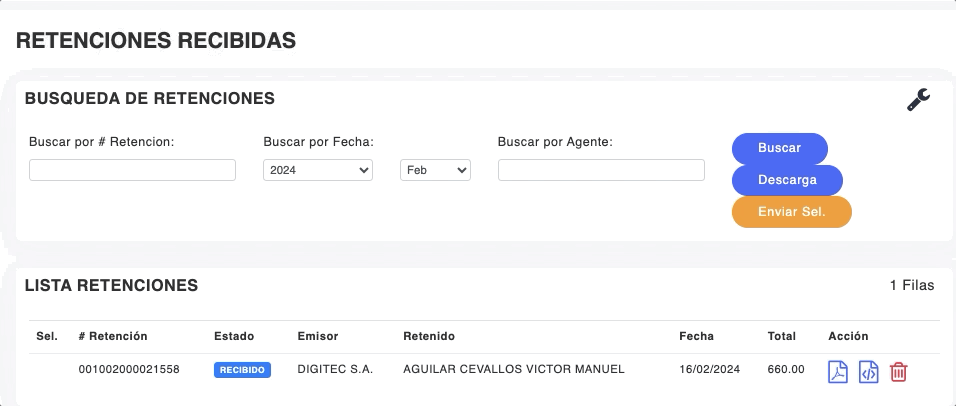Screen dimensions: 956x406
Task: Select the Emisor column header
Action: [x=318, y=336]
